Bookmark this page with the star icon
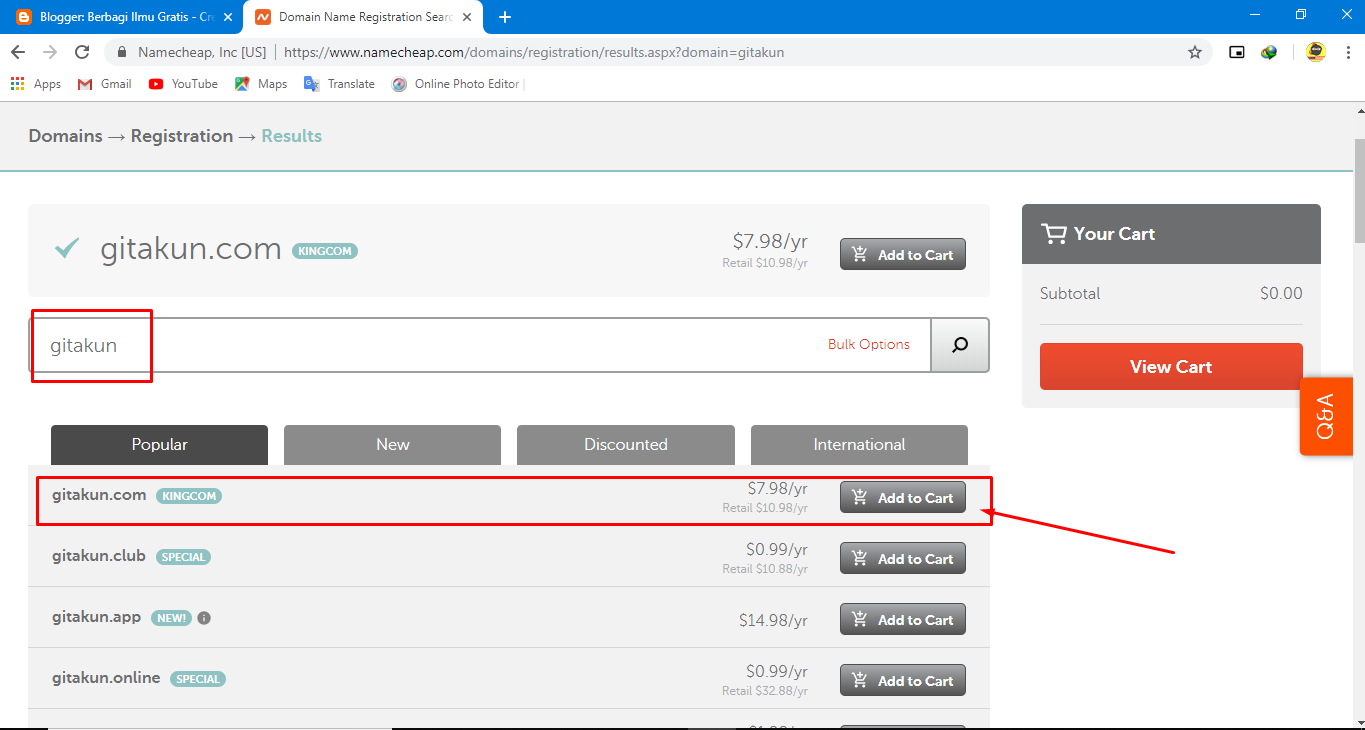1365x730 pixels. 1195,52
